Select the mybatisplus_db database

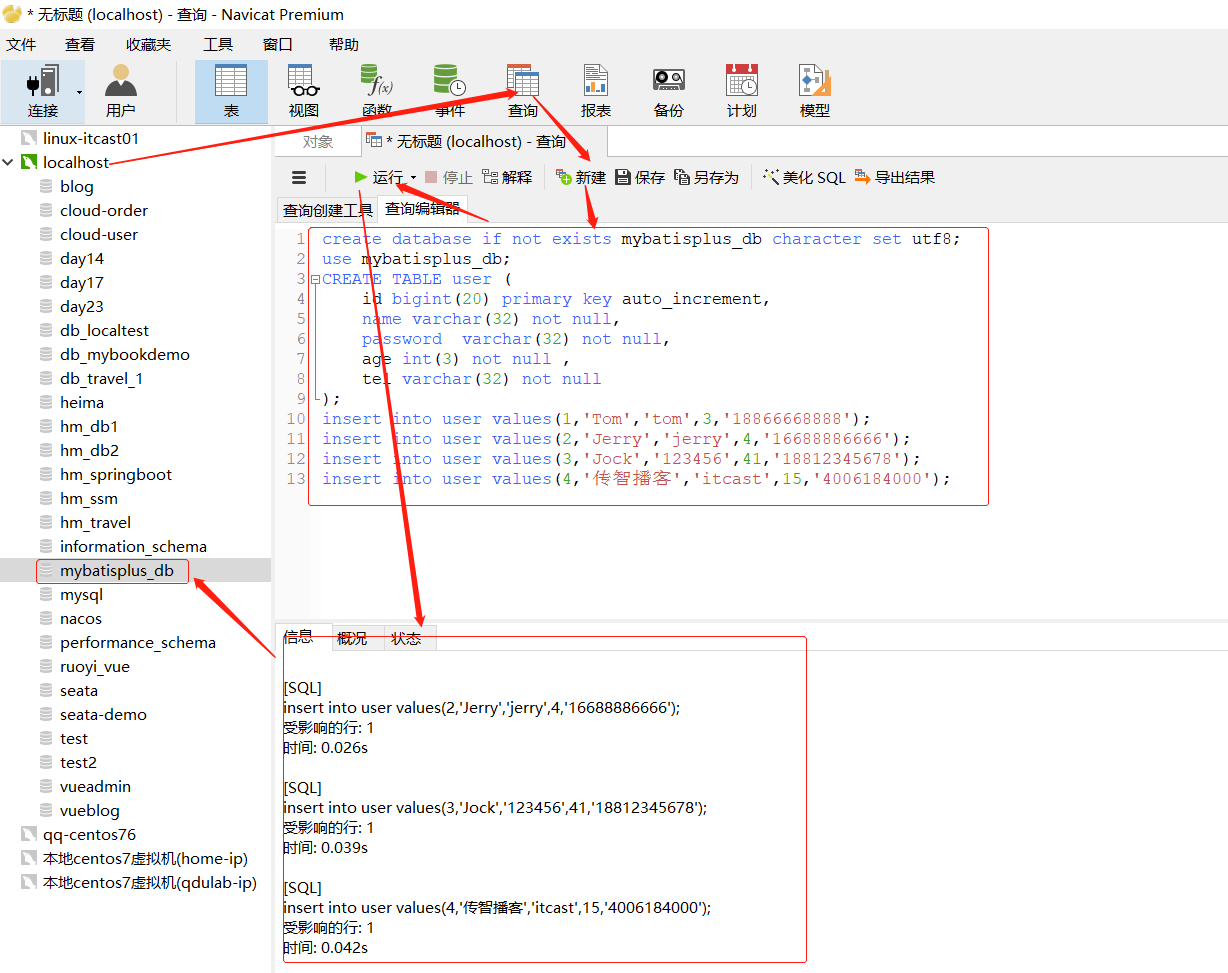117,570
